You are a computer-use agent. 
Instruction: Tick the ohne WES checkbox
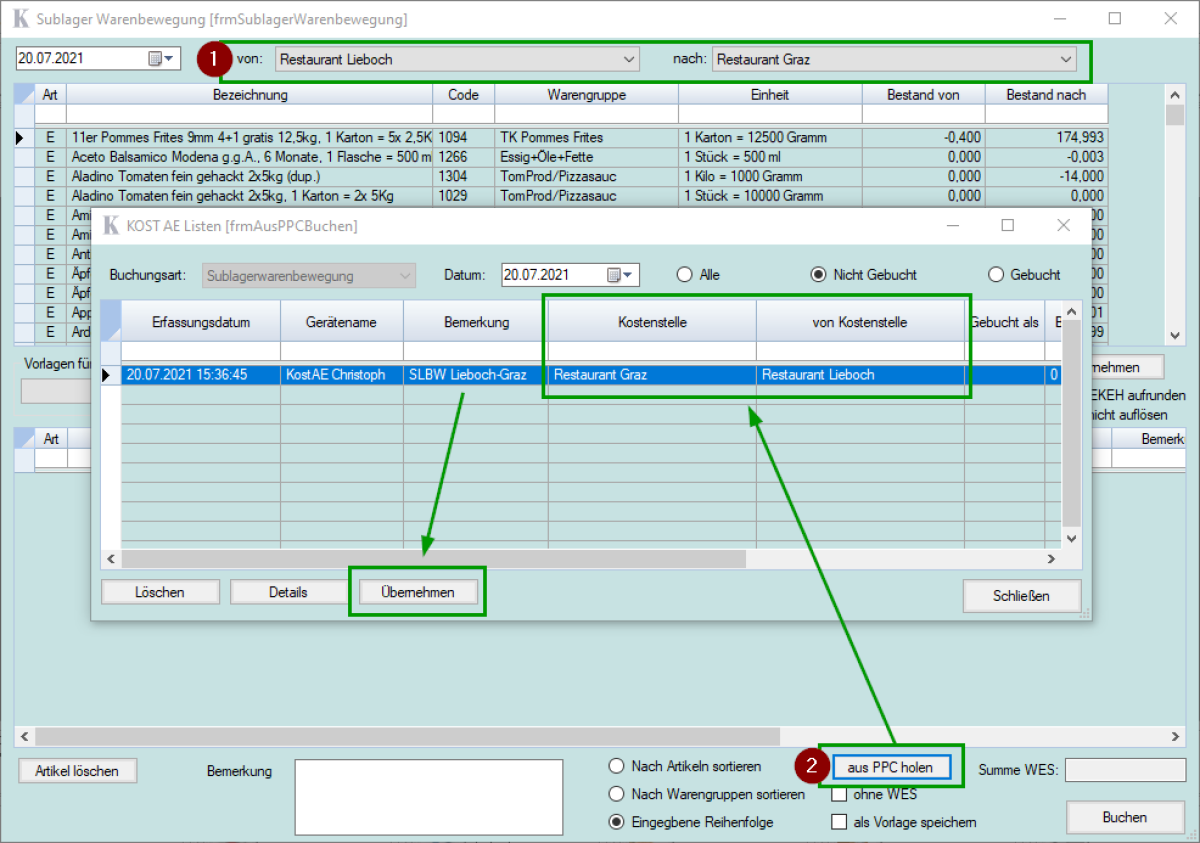pyautogui.click(x=840, y=794)
